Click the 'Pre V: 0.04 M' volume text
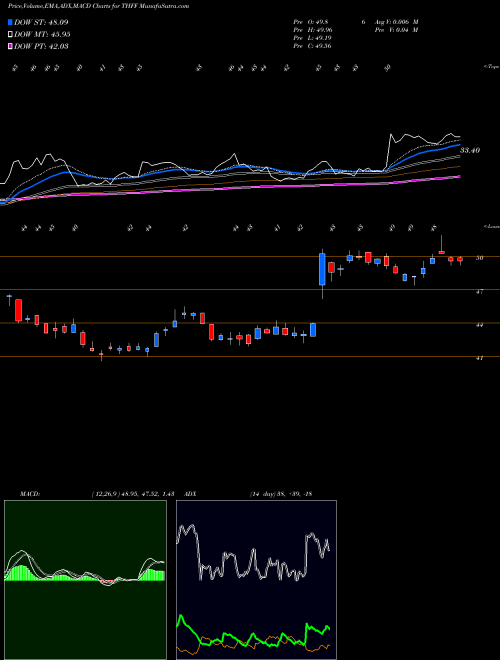The image size is (500, 660). tap(398, 30)
